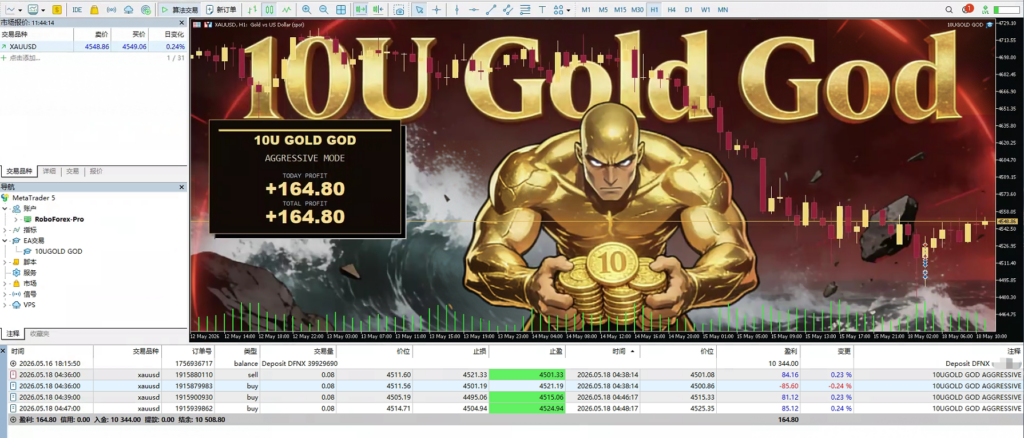Collapse the 账户 accounts tree node
Image resolution: width=1024 pixels, height=438 pixels.
[x=5, y=209]
